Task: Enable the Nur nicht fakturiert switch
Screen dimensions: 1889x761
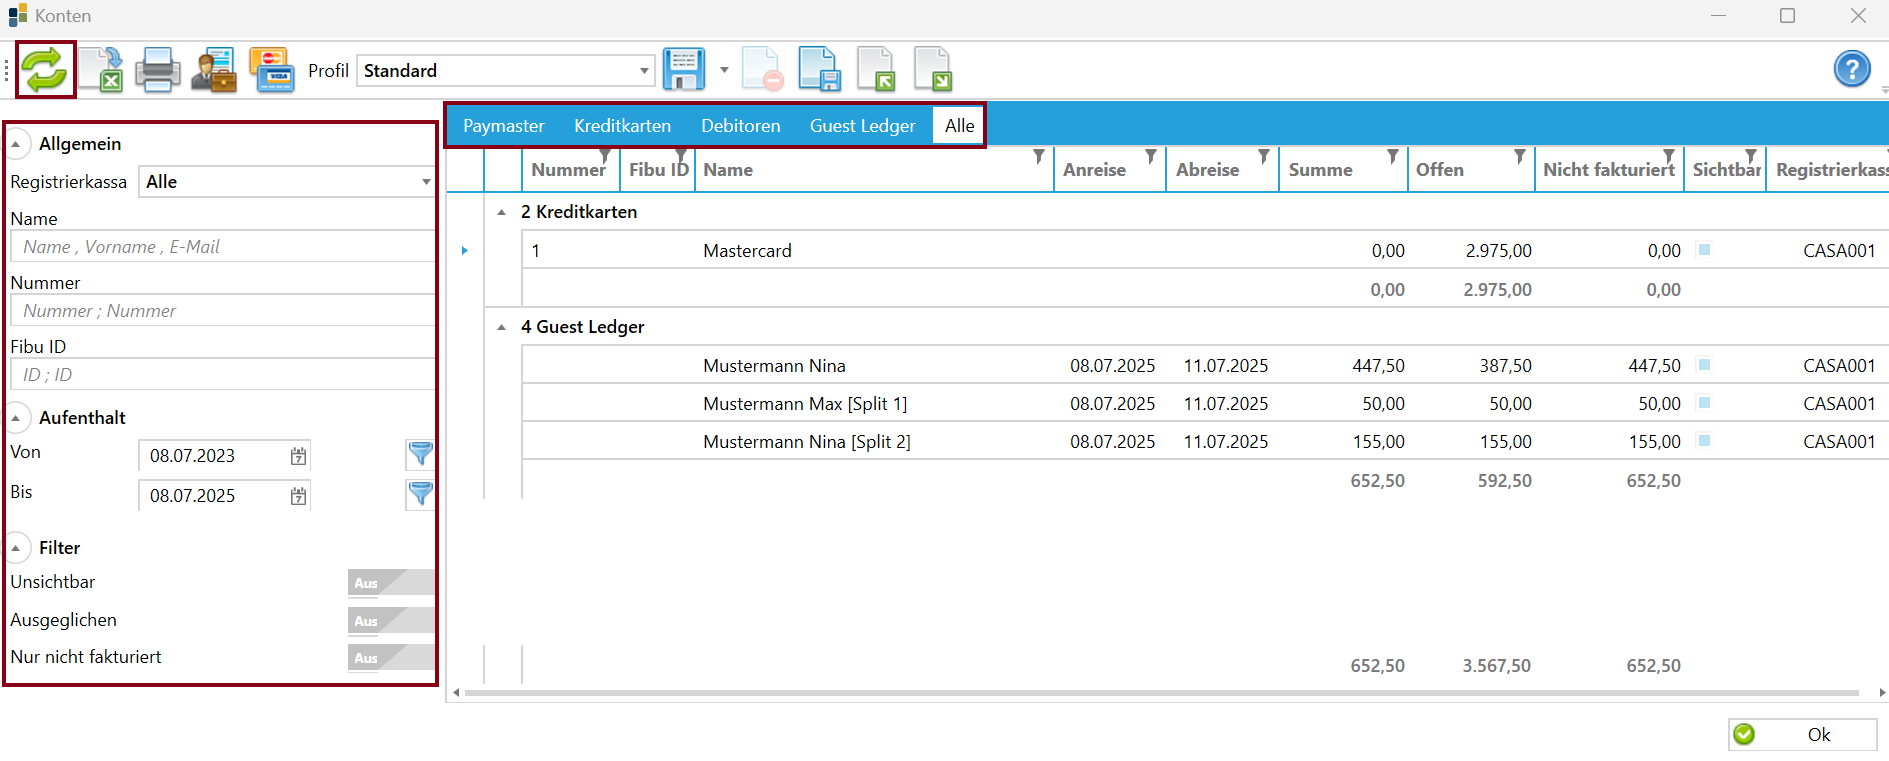Action: 391,657
